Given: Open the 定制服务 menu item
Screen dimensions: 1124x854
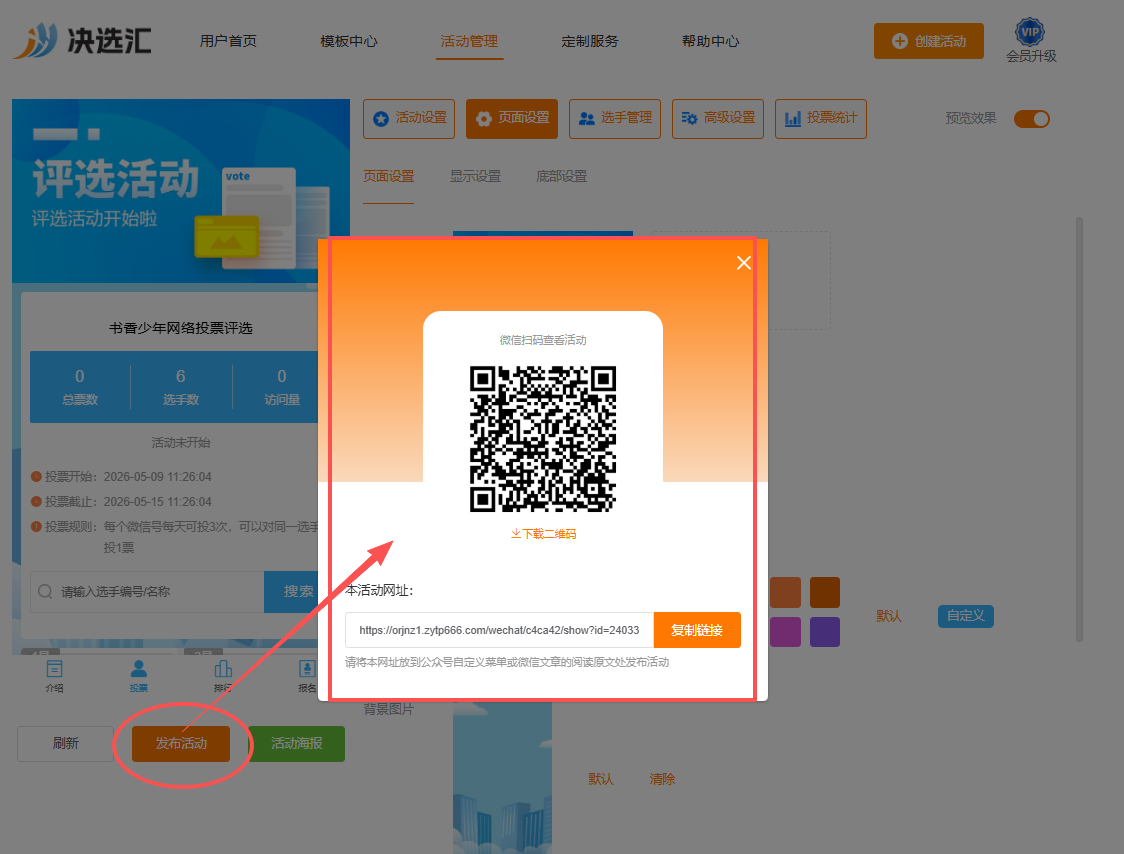Looking at the screenshot, I should tap(589, 42).
